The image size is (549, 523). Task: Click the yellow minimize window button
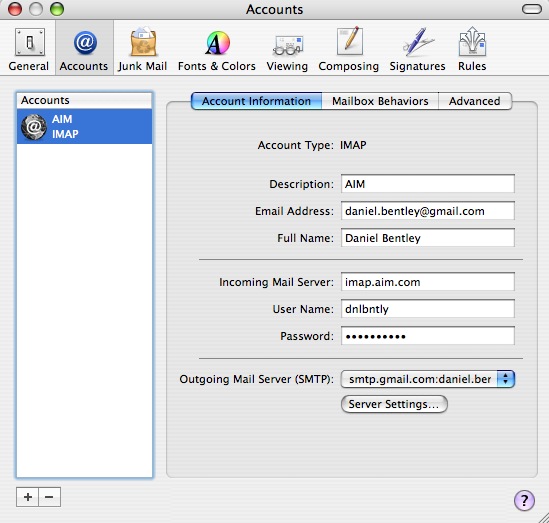tap(36, 9)
